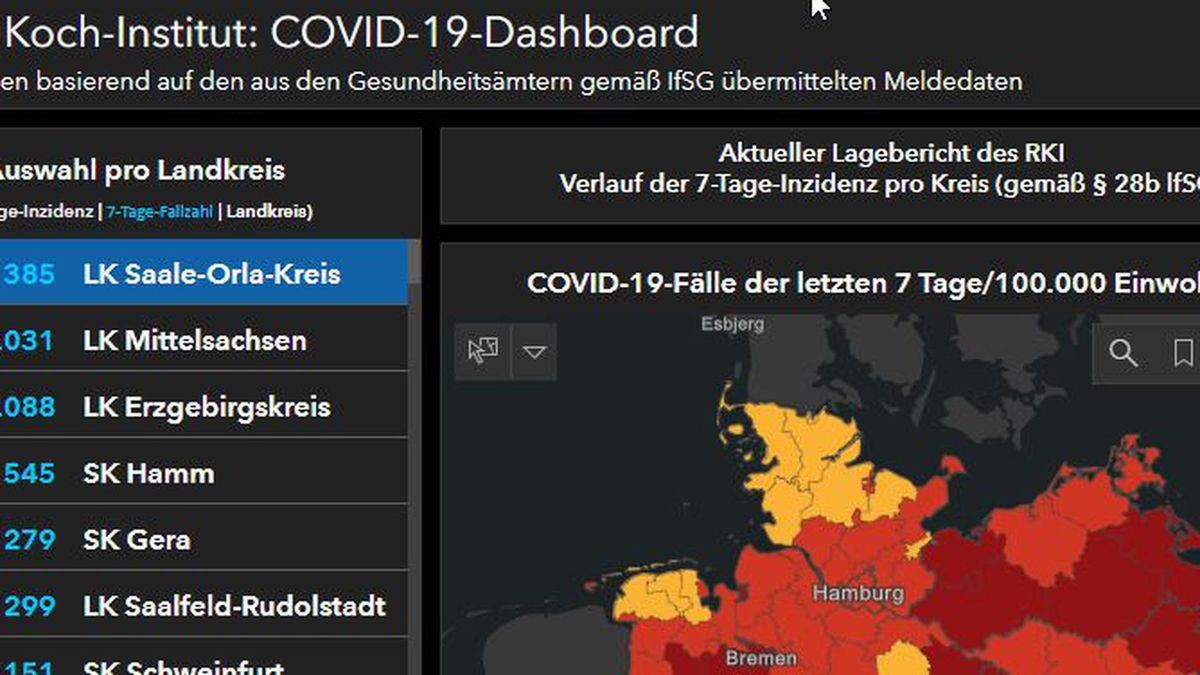Image resolution: width=1200 pixels, height=675 pixels.
Task: Open the map selection tool icon
Action: click(x=483, y=351)
